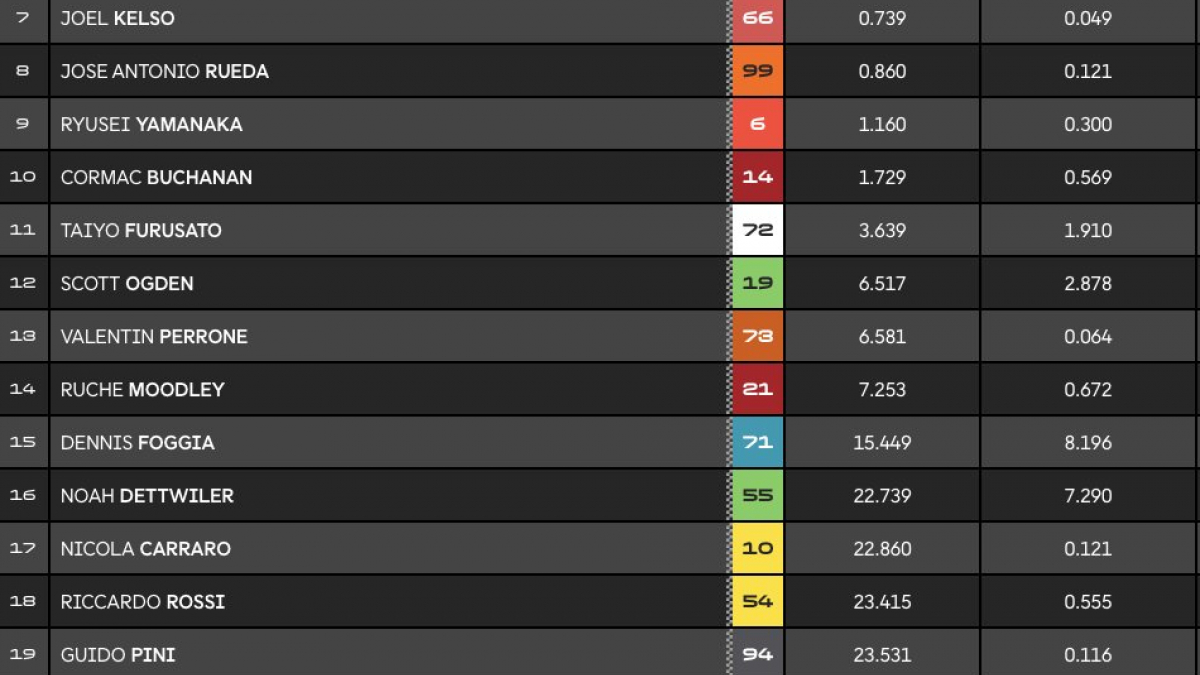Screen dimensions: 1200x675
Task: Click the grey number 94 badge
Action: pyautogui.click(x=757, y=655)
